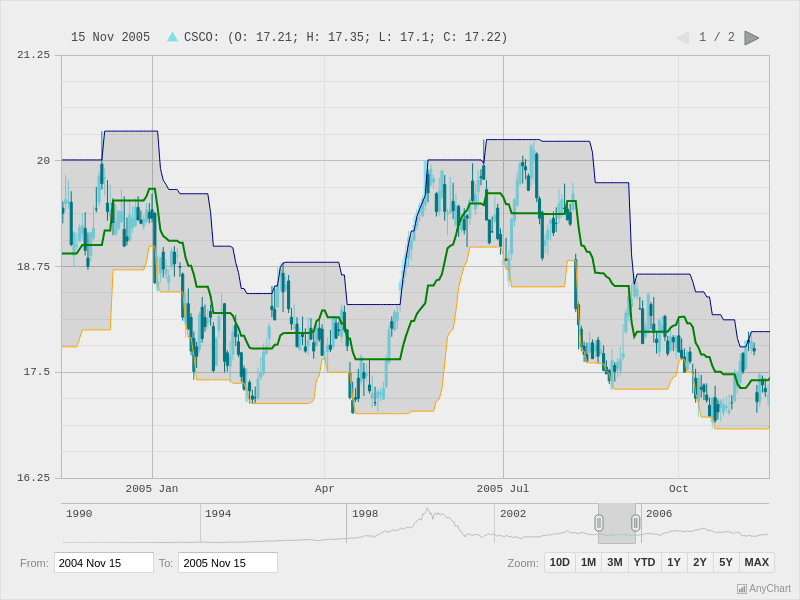Click the 1 / 2 legend page indicator
The image size is (800, 600).
[x=717, y=37]
